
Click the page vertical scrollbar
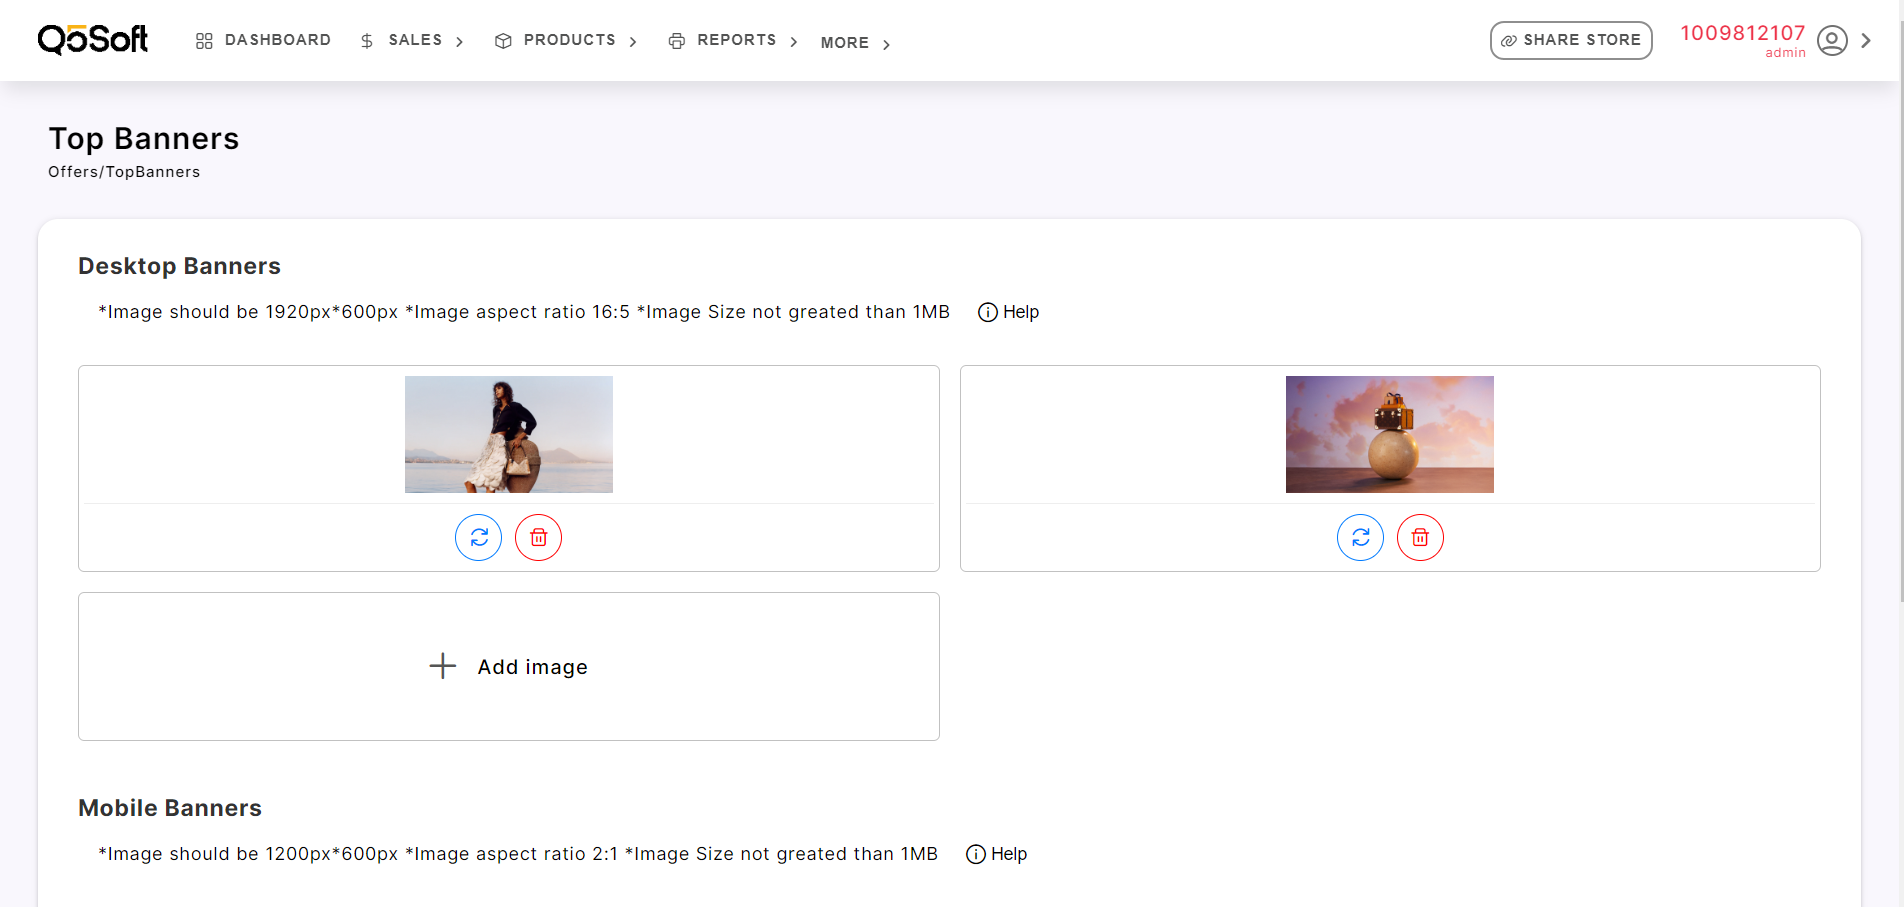pos(1899,300)
